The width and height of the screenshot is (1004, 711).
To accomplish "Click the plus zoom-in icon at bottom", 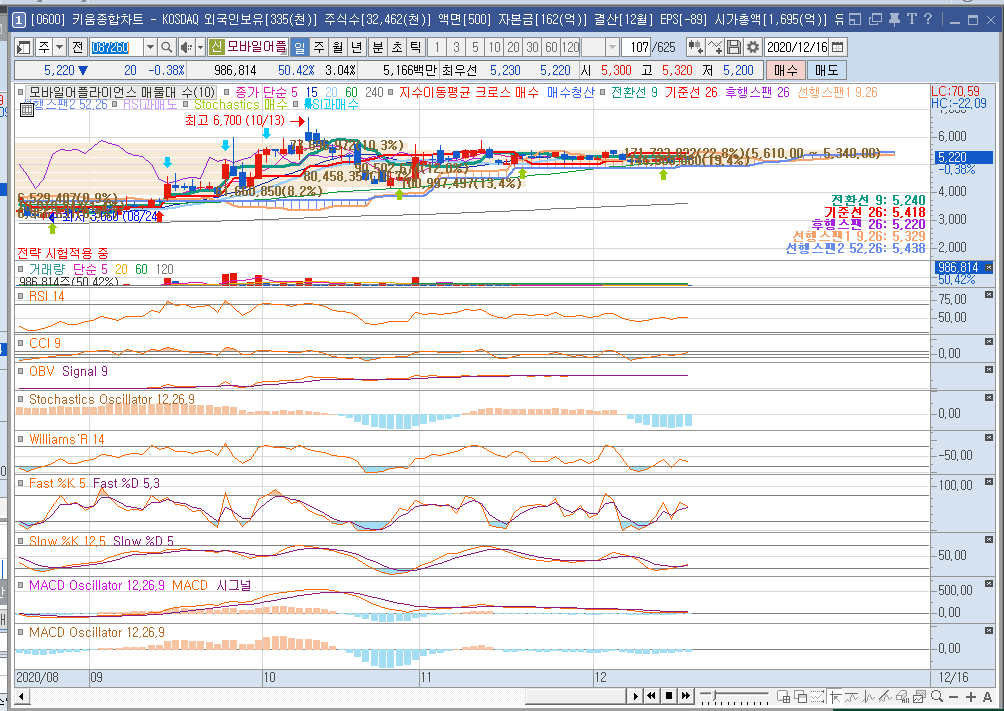I will [x=971, y=696].
